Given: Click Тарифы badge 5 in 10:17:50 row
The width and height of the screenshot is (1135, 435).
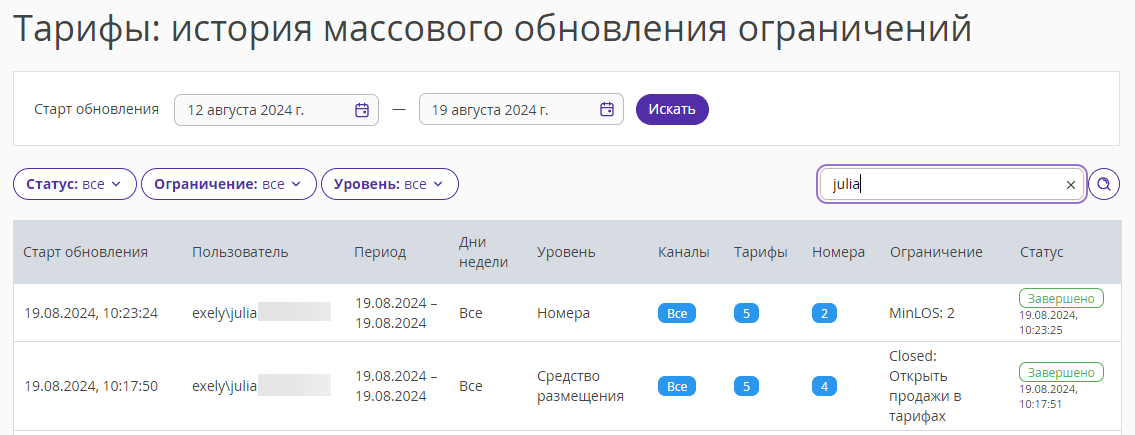Looking at the screenshot, I should [x=746, y=387].
